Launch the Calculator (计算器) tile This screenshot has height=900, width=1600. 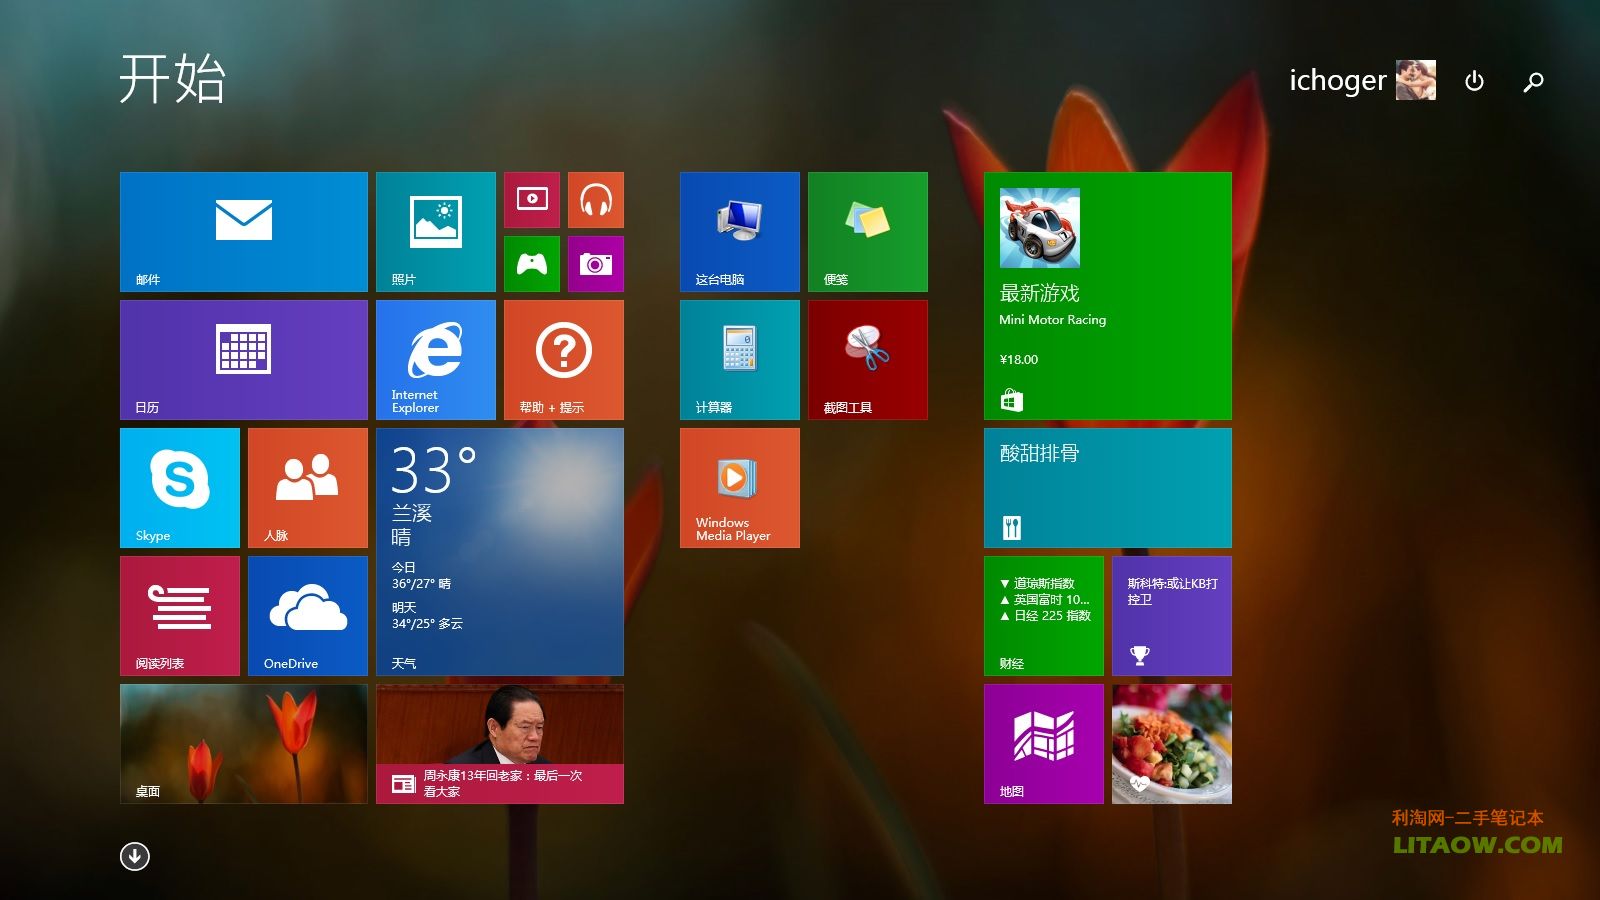[x=740, y=360]
